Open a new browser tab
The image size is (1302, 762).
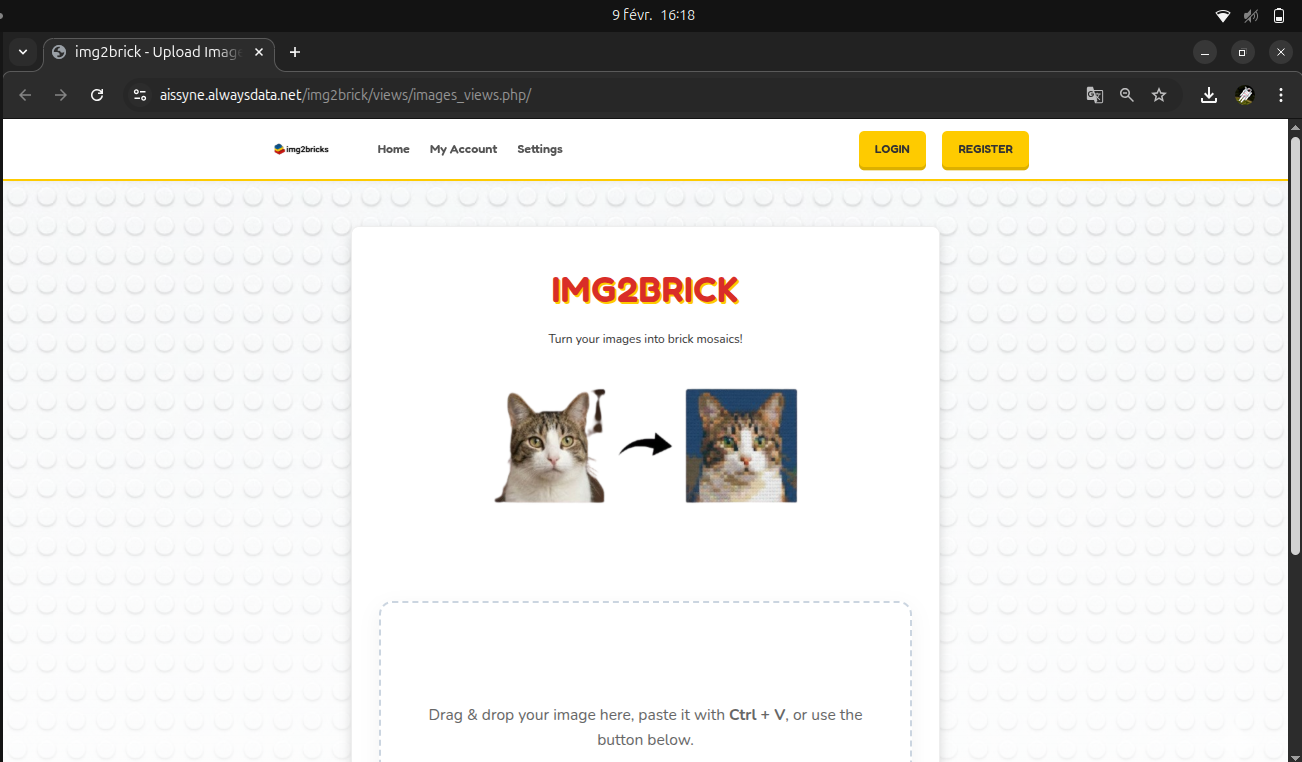tap(295, 52)
